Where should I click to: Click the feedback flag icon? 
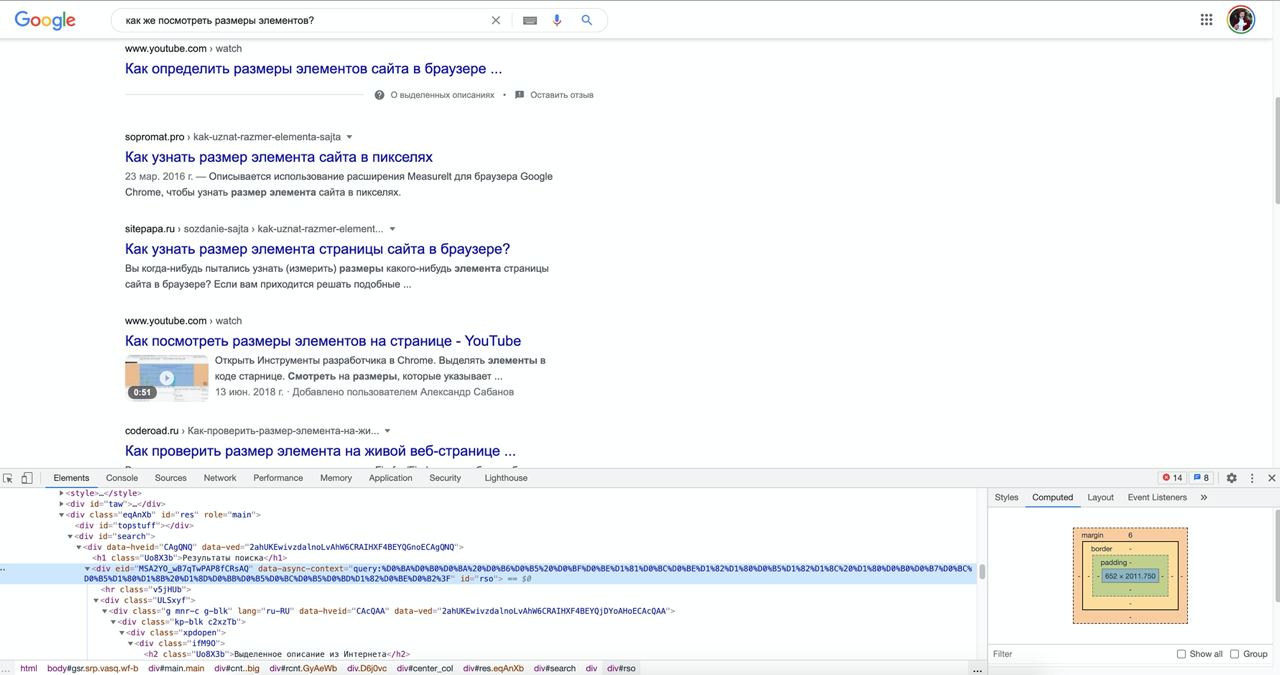pos(519,95)
